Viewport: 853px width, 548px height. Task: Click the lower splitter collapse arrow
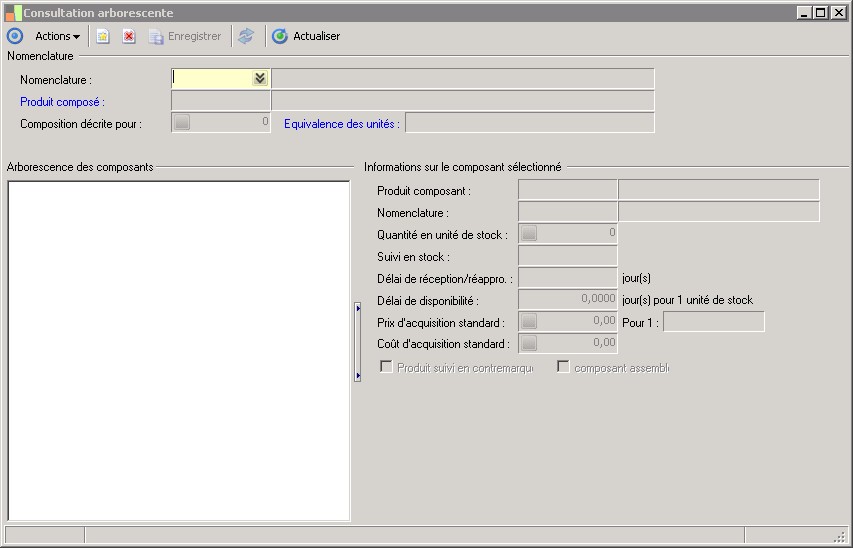click(x=357, y=375)
